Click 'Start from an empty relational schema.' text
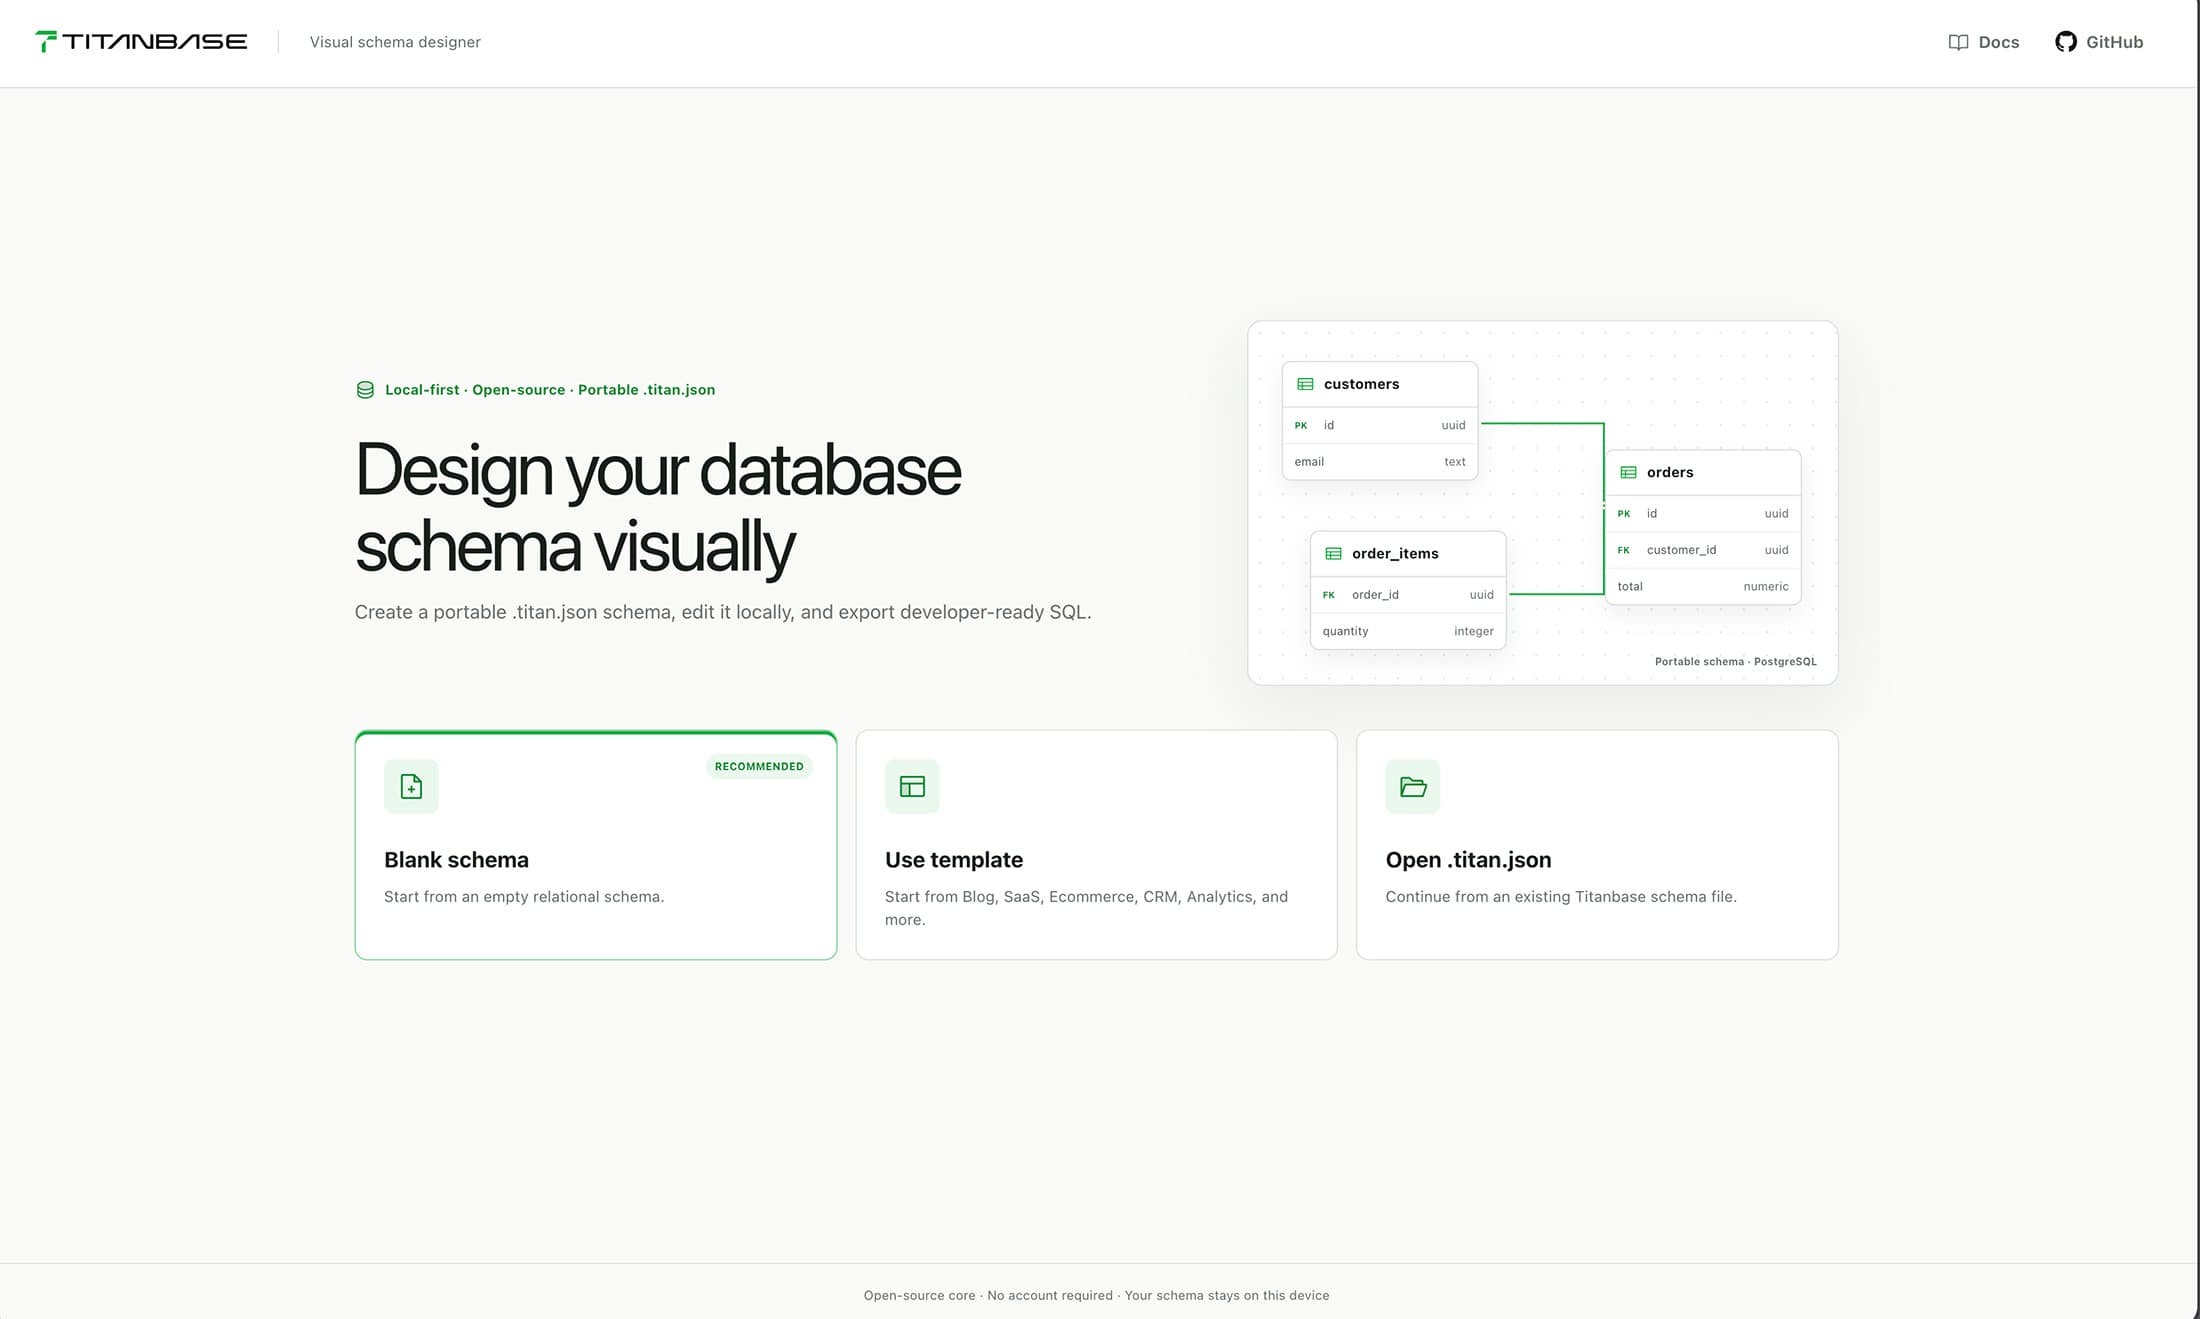This screenshot has height=1319, width=2200. (x=524, y=897)
